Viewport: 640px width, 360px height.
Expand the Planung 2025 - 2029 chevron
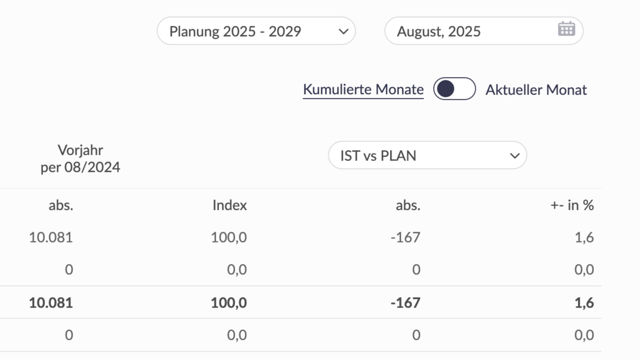tap(343, 31)
